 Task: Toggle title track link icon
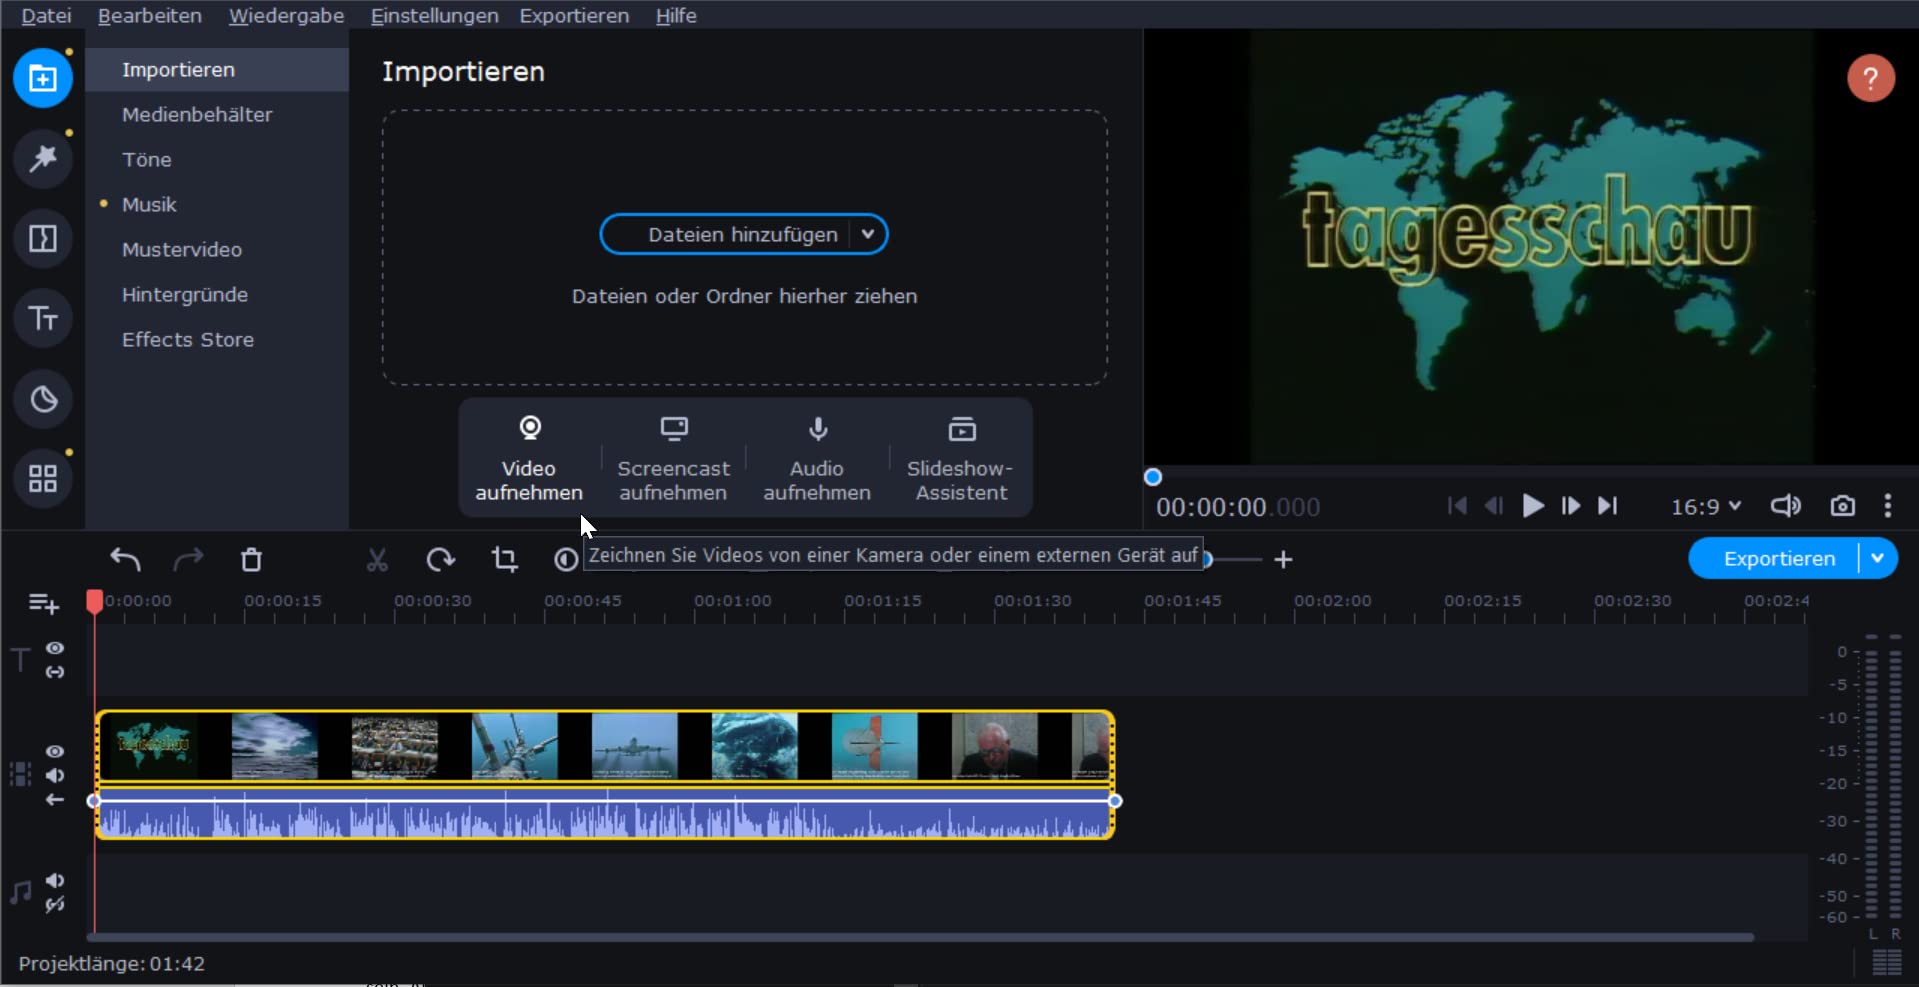click(55, 672)
